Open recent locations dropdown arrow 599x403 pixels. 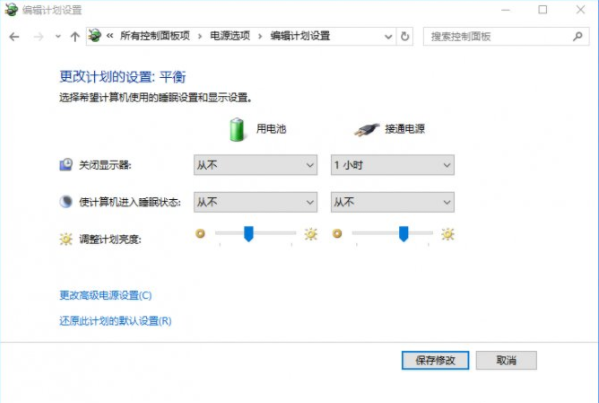[58, 37]
